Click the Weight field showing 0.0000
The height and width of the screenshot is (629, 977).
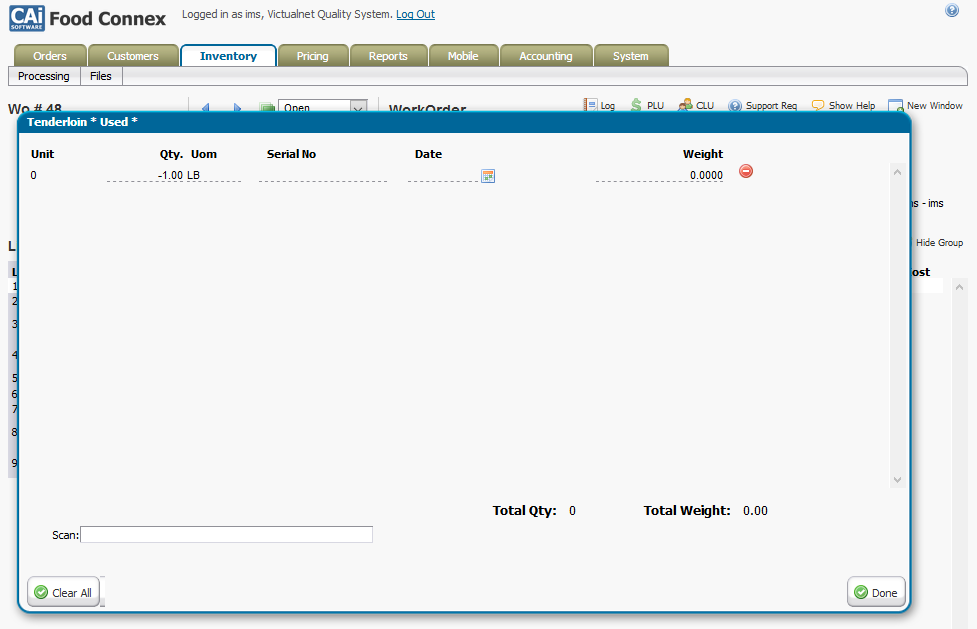659,175
